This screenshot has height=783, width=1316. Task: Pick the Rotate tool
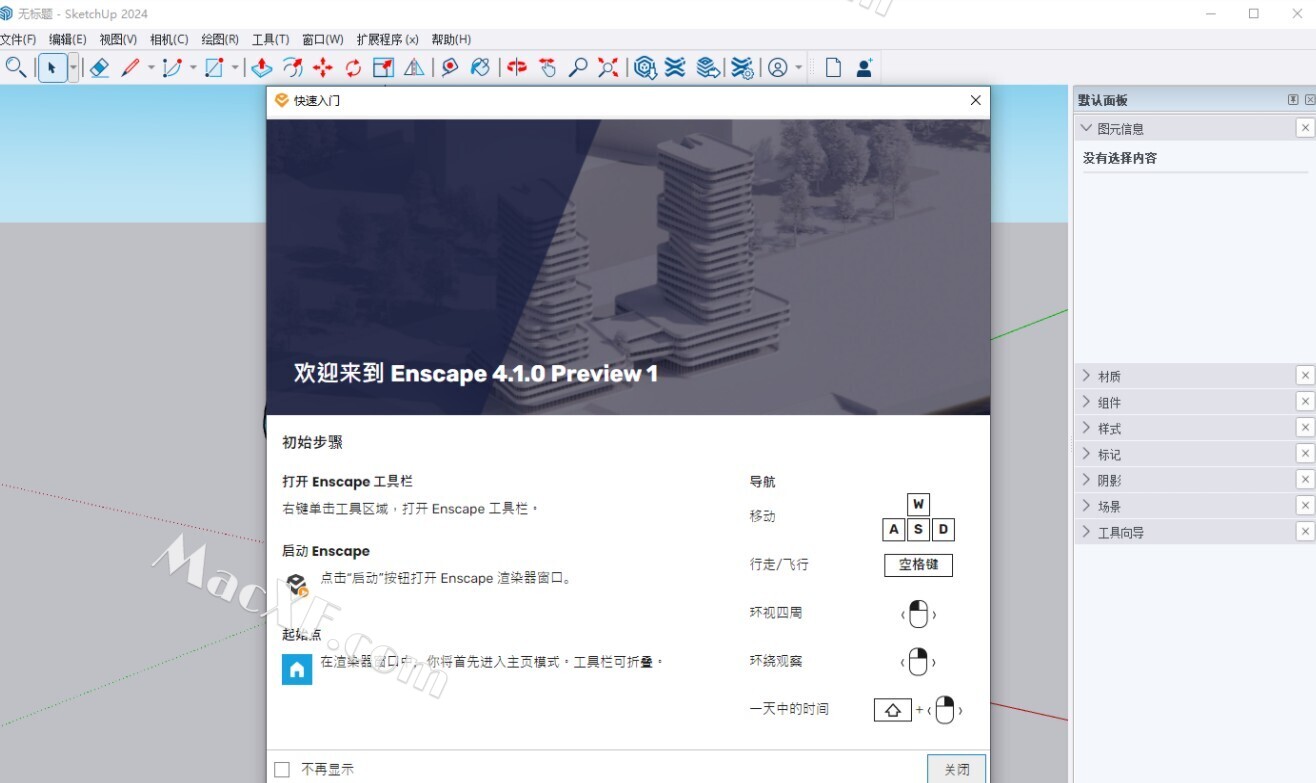(353, 67)
